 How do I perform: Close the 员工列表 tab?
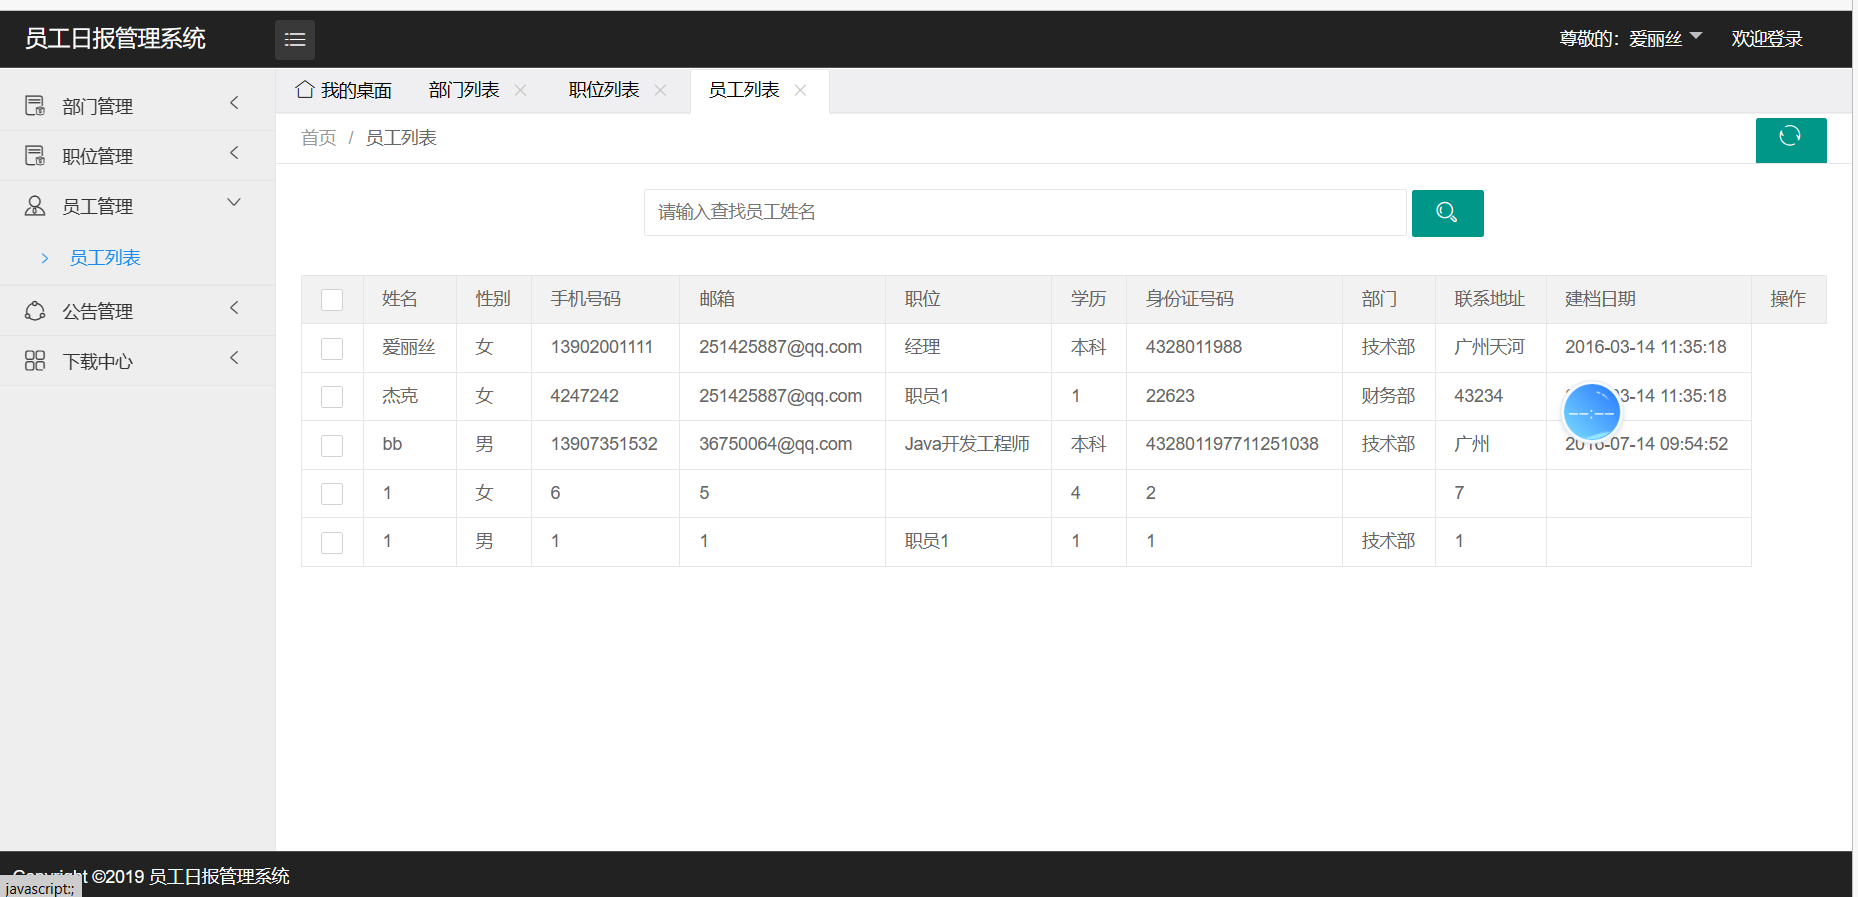(801, 90)
